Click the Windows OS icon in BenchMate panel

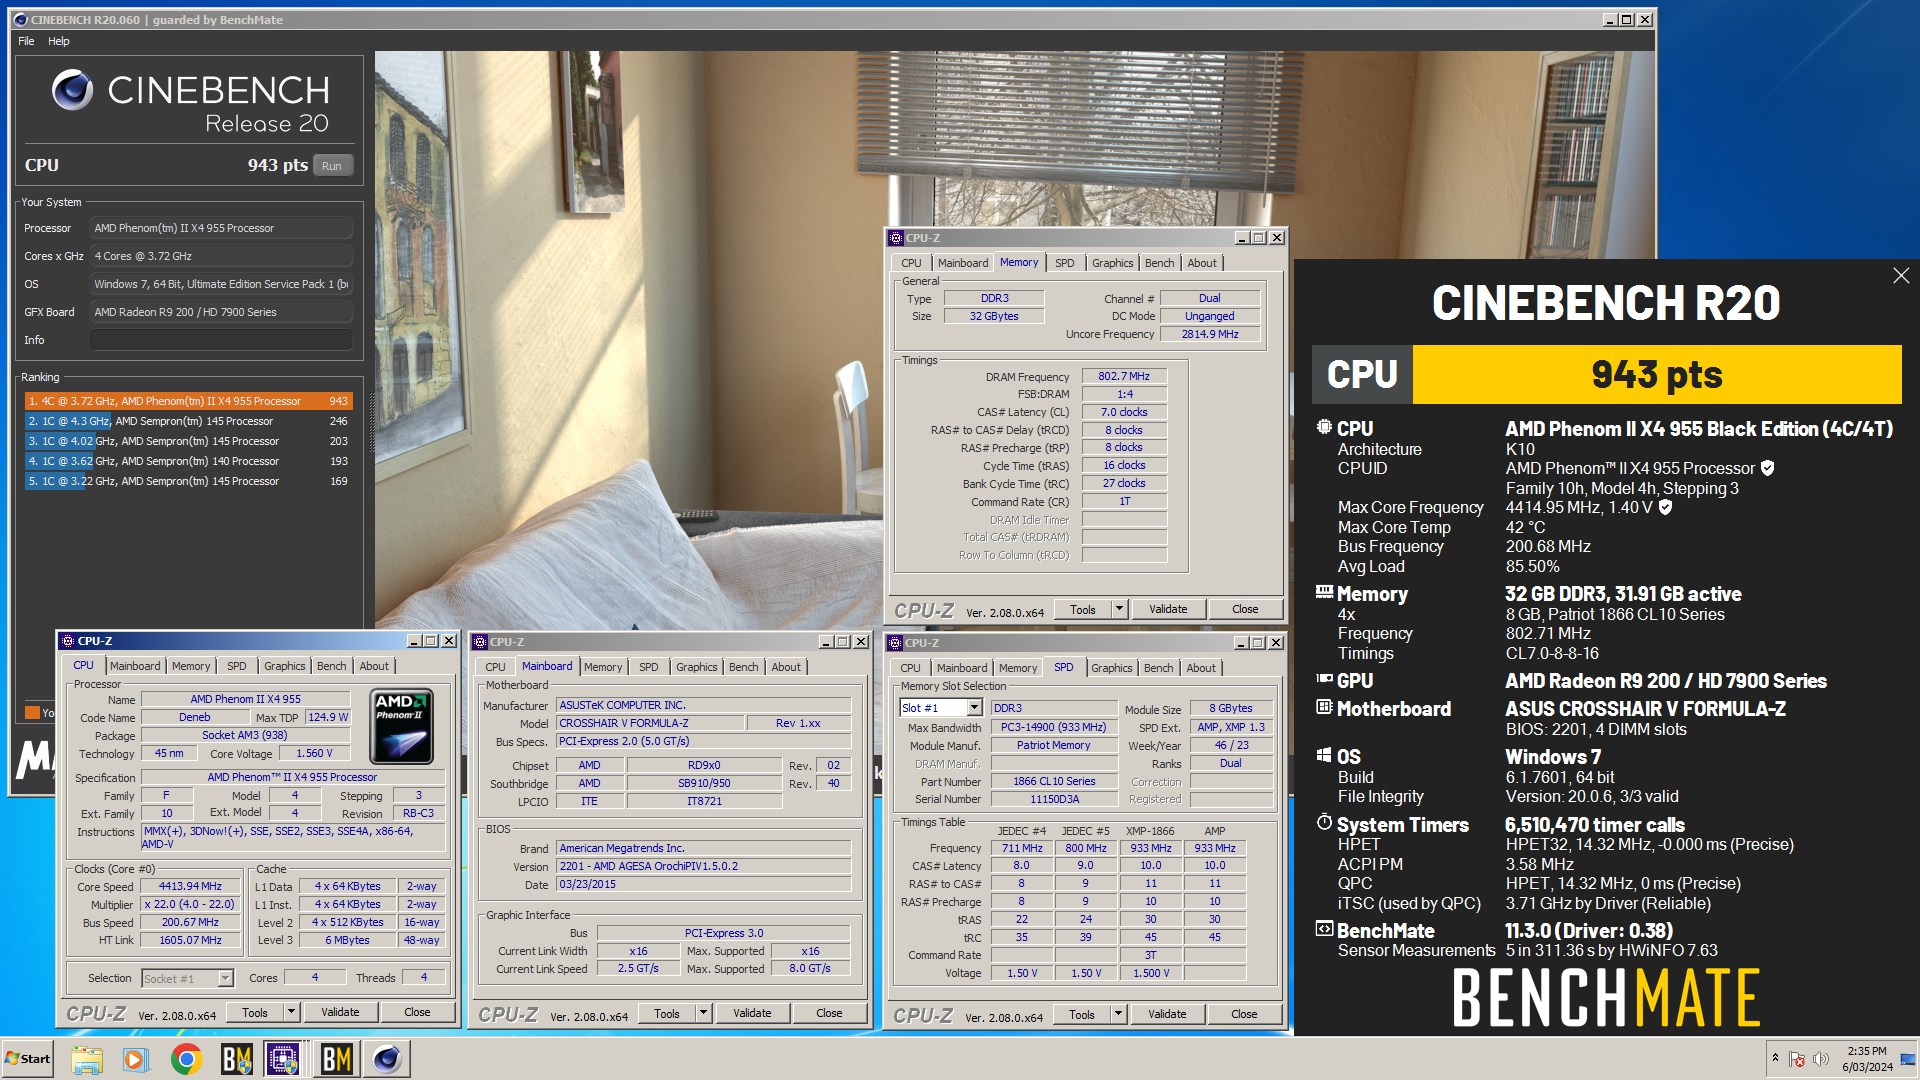1324,755
